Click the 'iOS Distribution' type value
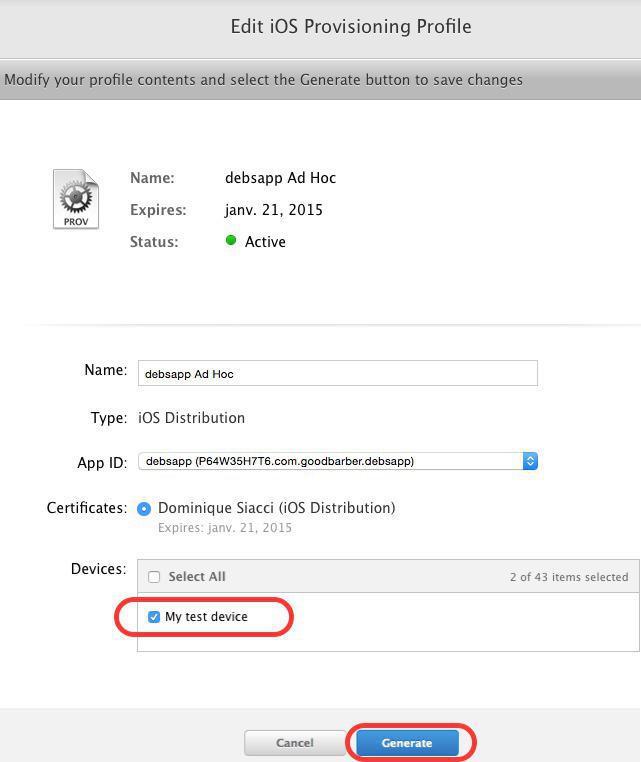Image resolution: width=641 pixels, height=762 pixels. tap(191, 418)
